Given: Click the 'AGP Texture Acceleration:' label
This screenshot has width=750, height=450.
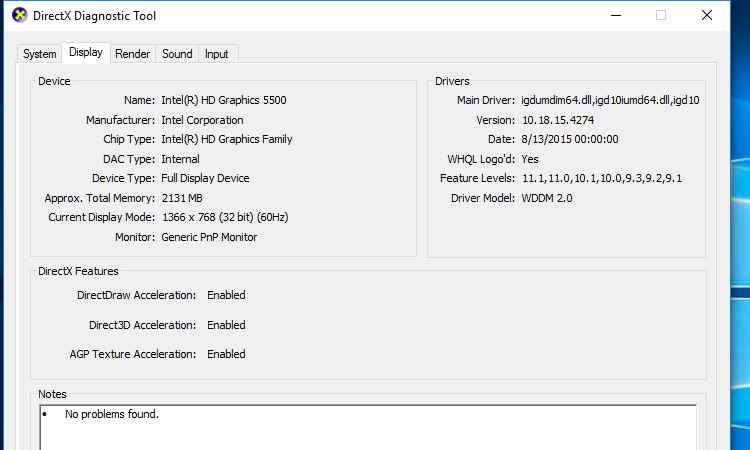Looking at the screenshot, I should coord(132,354).
